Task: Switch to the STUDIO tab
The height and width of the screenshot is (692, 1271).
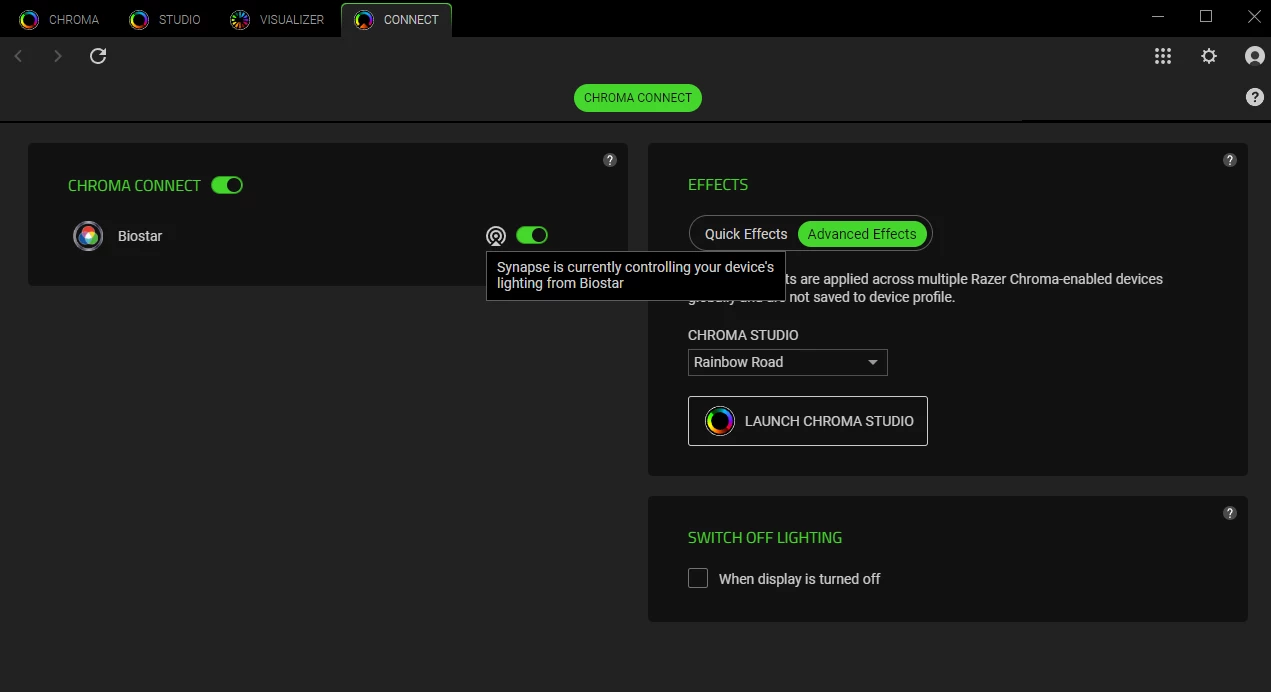Action: [165, 19]
